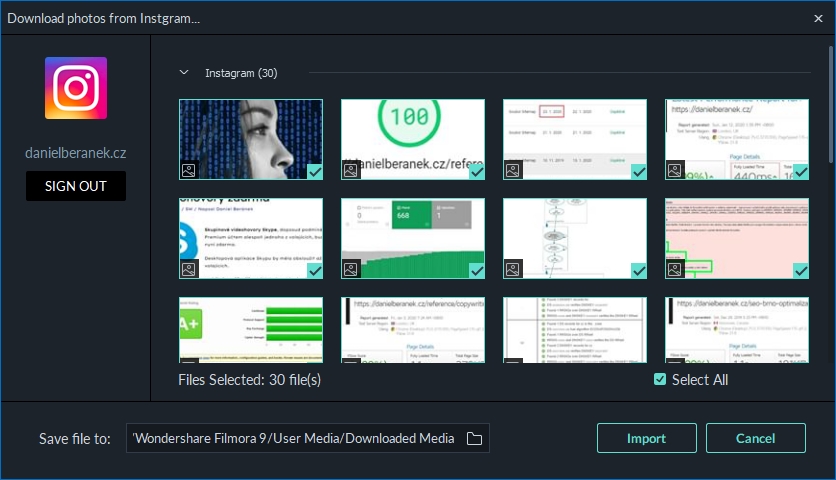Click the SIGN OUT button
The height and width of the screenshot is (480, 836).
76,186
